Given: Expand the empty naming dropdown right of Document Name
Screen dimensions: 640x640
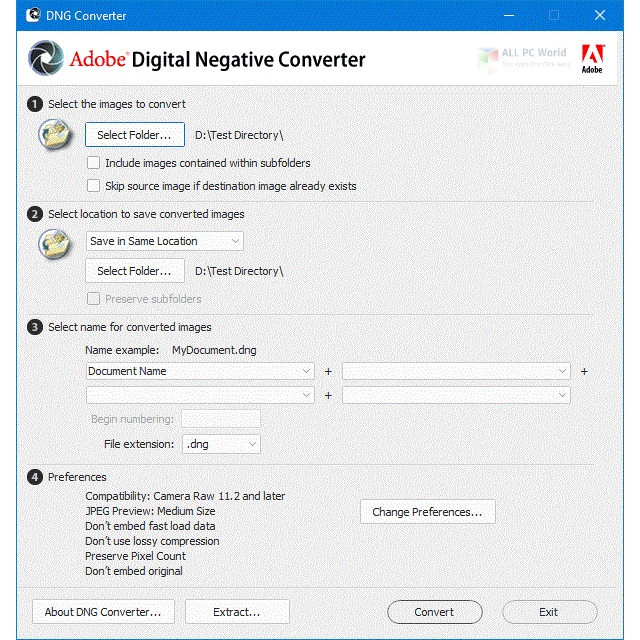Looking at the screenshot, I should coord(456,371).
